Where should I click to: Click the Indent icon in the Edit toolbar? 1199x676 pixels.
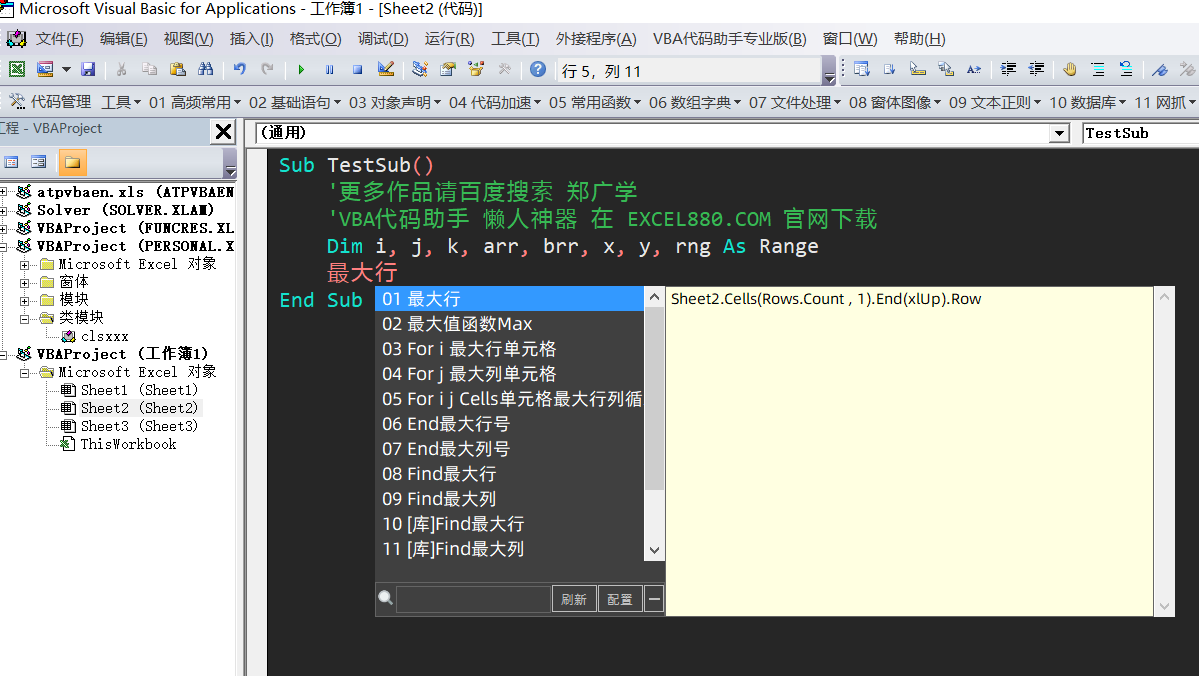1008,70
